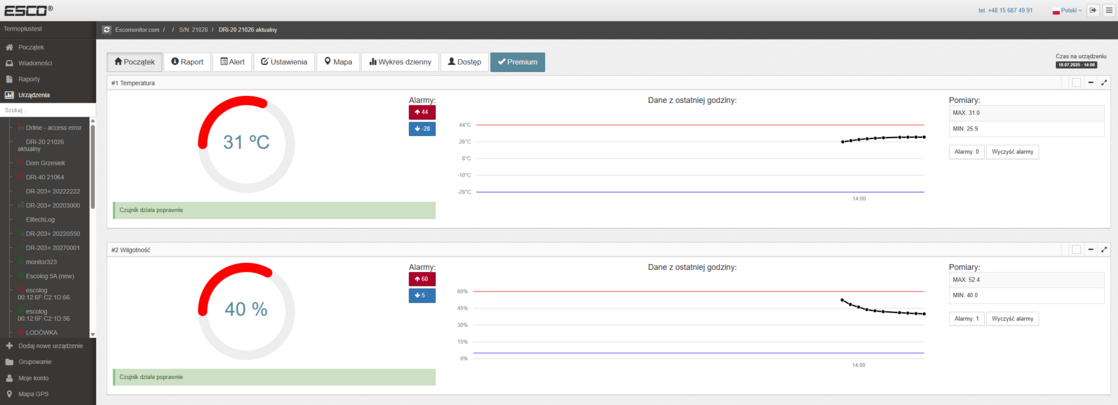Click the lower alarm 5 humidity badge
Screen dimensions: 1118x405
pyautogui.click(x=422, y=295)
